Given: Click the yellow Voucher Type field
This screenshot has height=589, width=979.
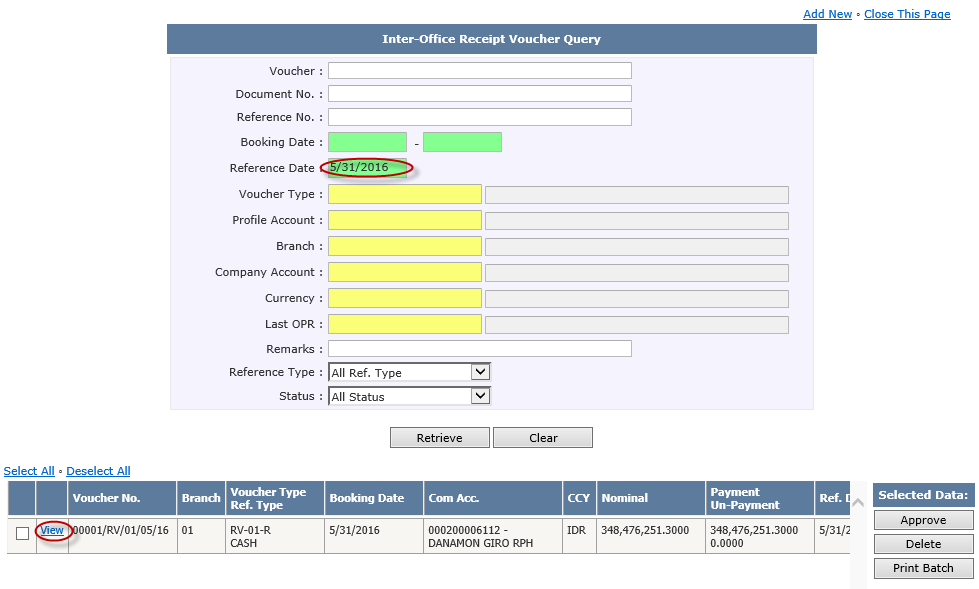Looking at the screenshot, I should tap(404, 194).
